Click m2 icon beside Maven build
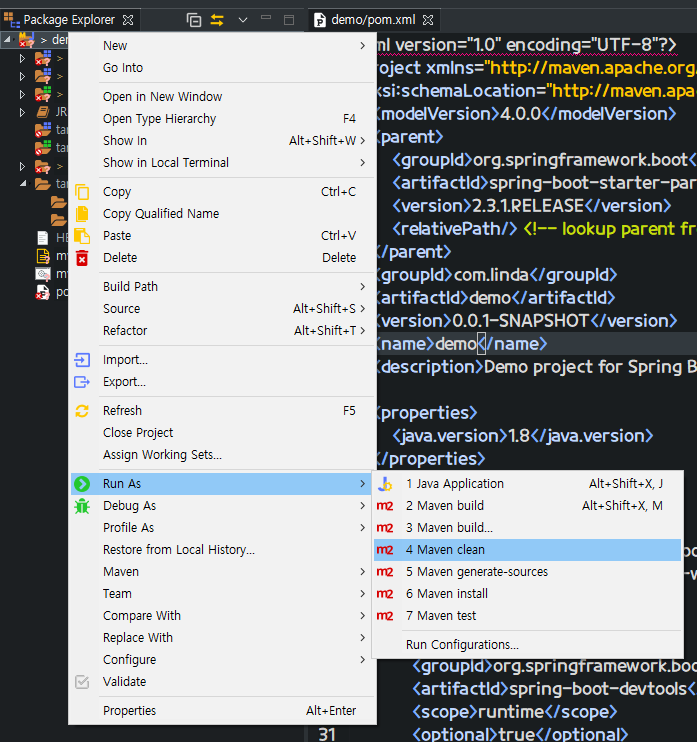The image size is (697, 742). point(385,506)
